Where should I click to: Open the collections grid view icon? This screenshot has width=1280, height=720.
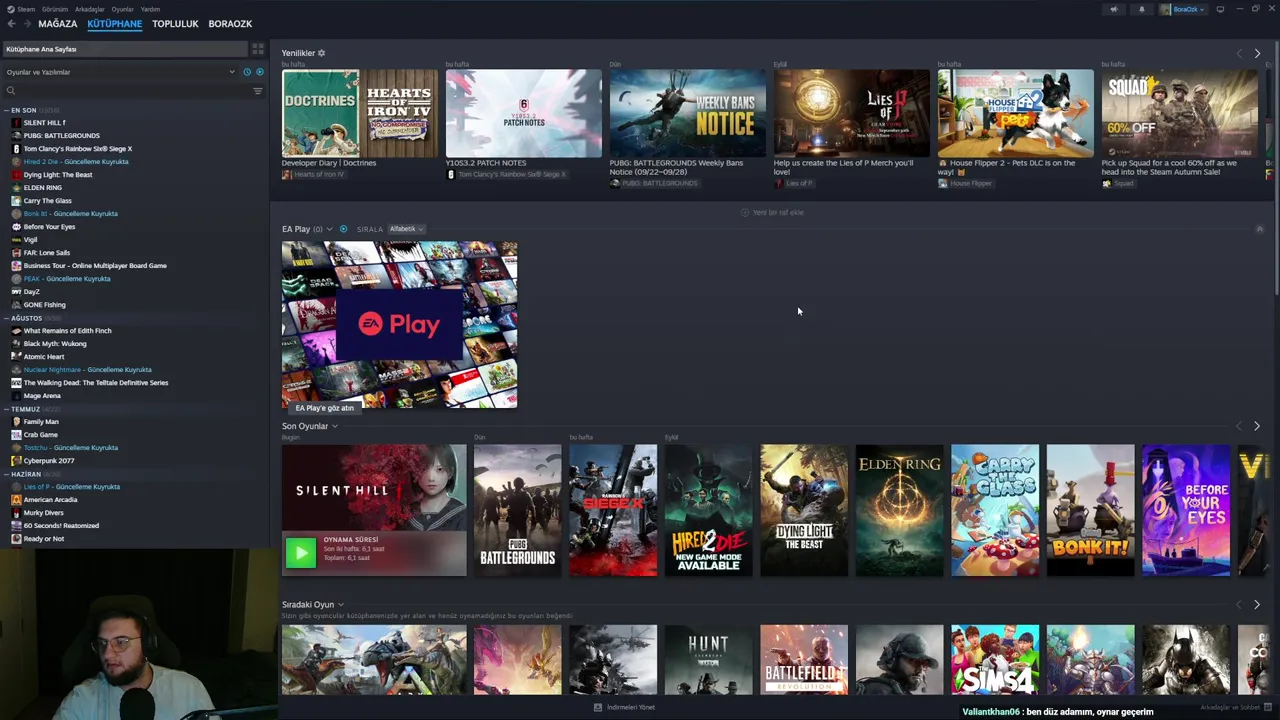click(x=257, y=49)
